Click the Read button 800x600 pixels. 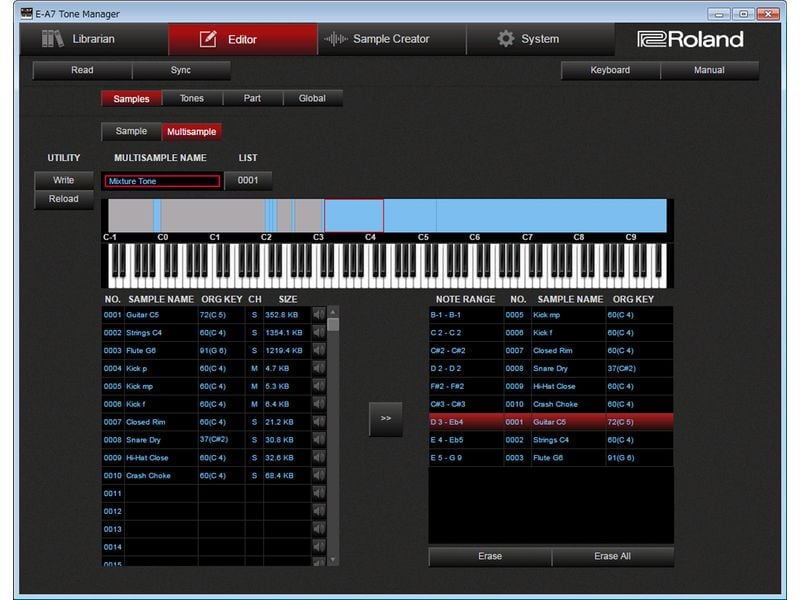tap(82, 70)
